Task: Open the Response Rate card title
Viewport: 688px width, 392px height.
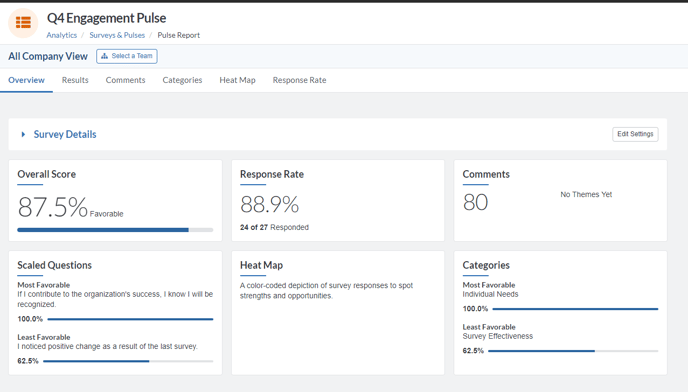Action: point(272,174)
